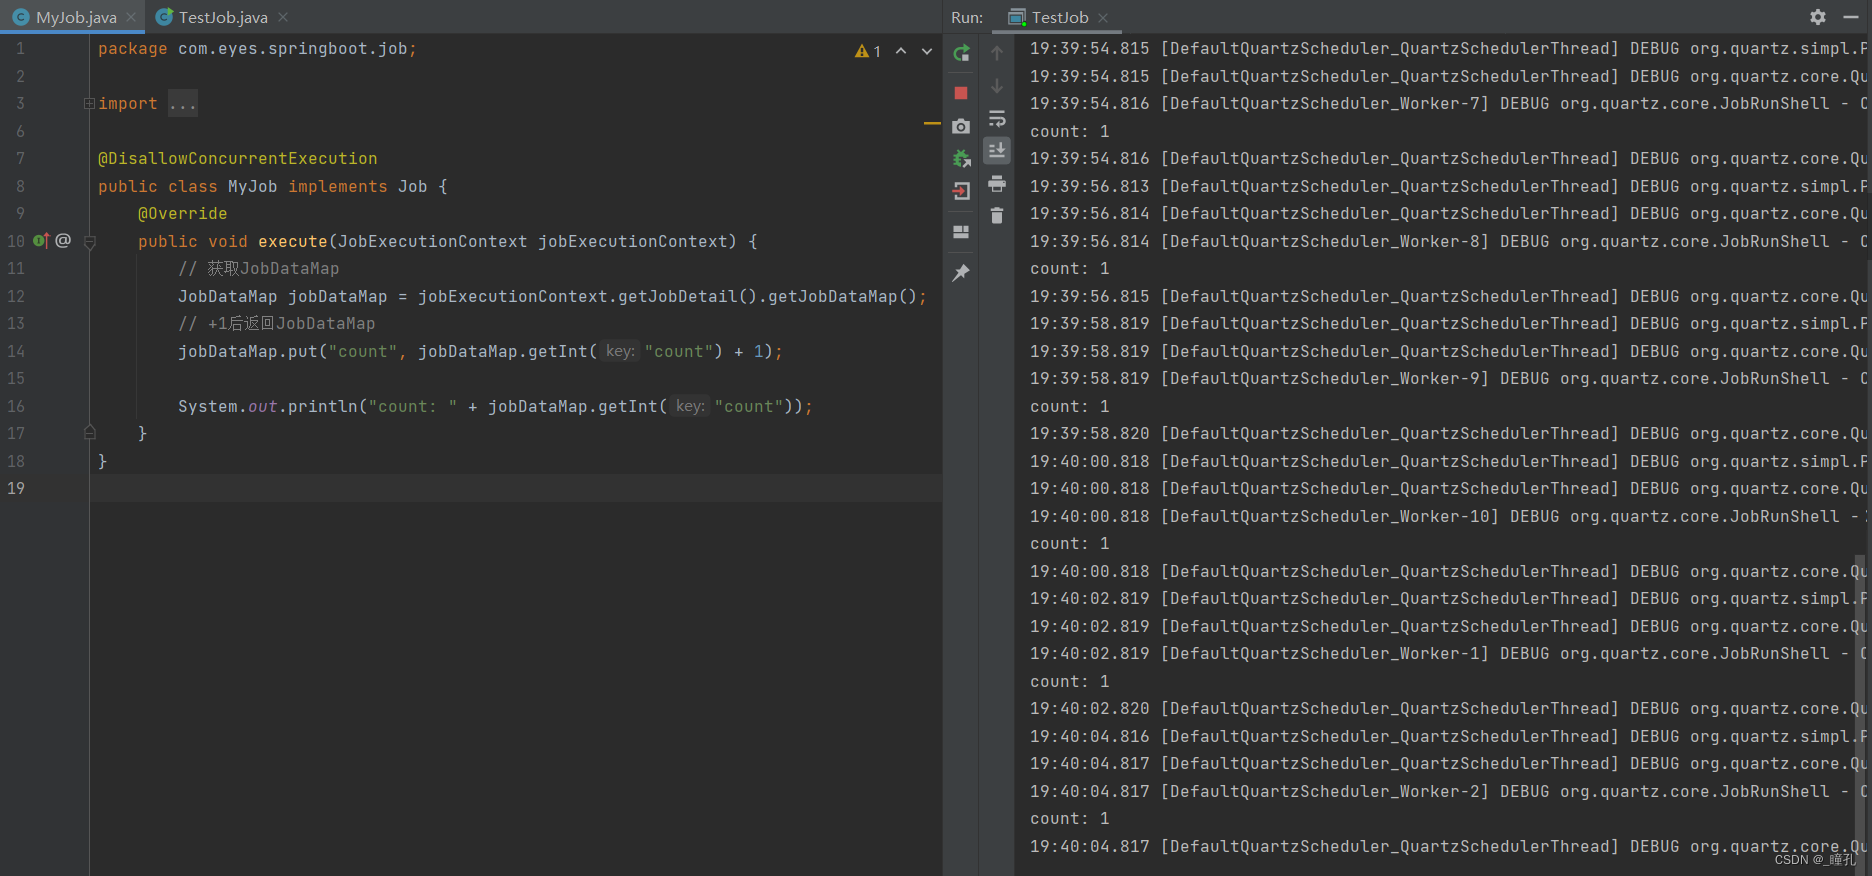Switch to the MyJob.java tab
The width and height of the screenshot is (1872, 876).
tap(72, 17)
